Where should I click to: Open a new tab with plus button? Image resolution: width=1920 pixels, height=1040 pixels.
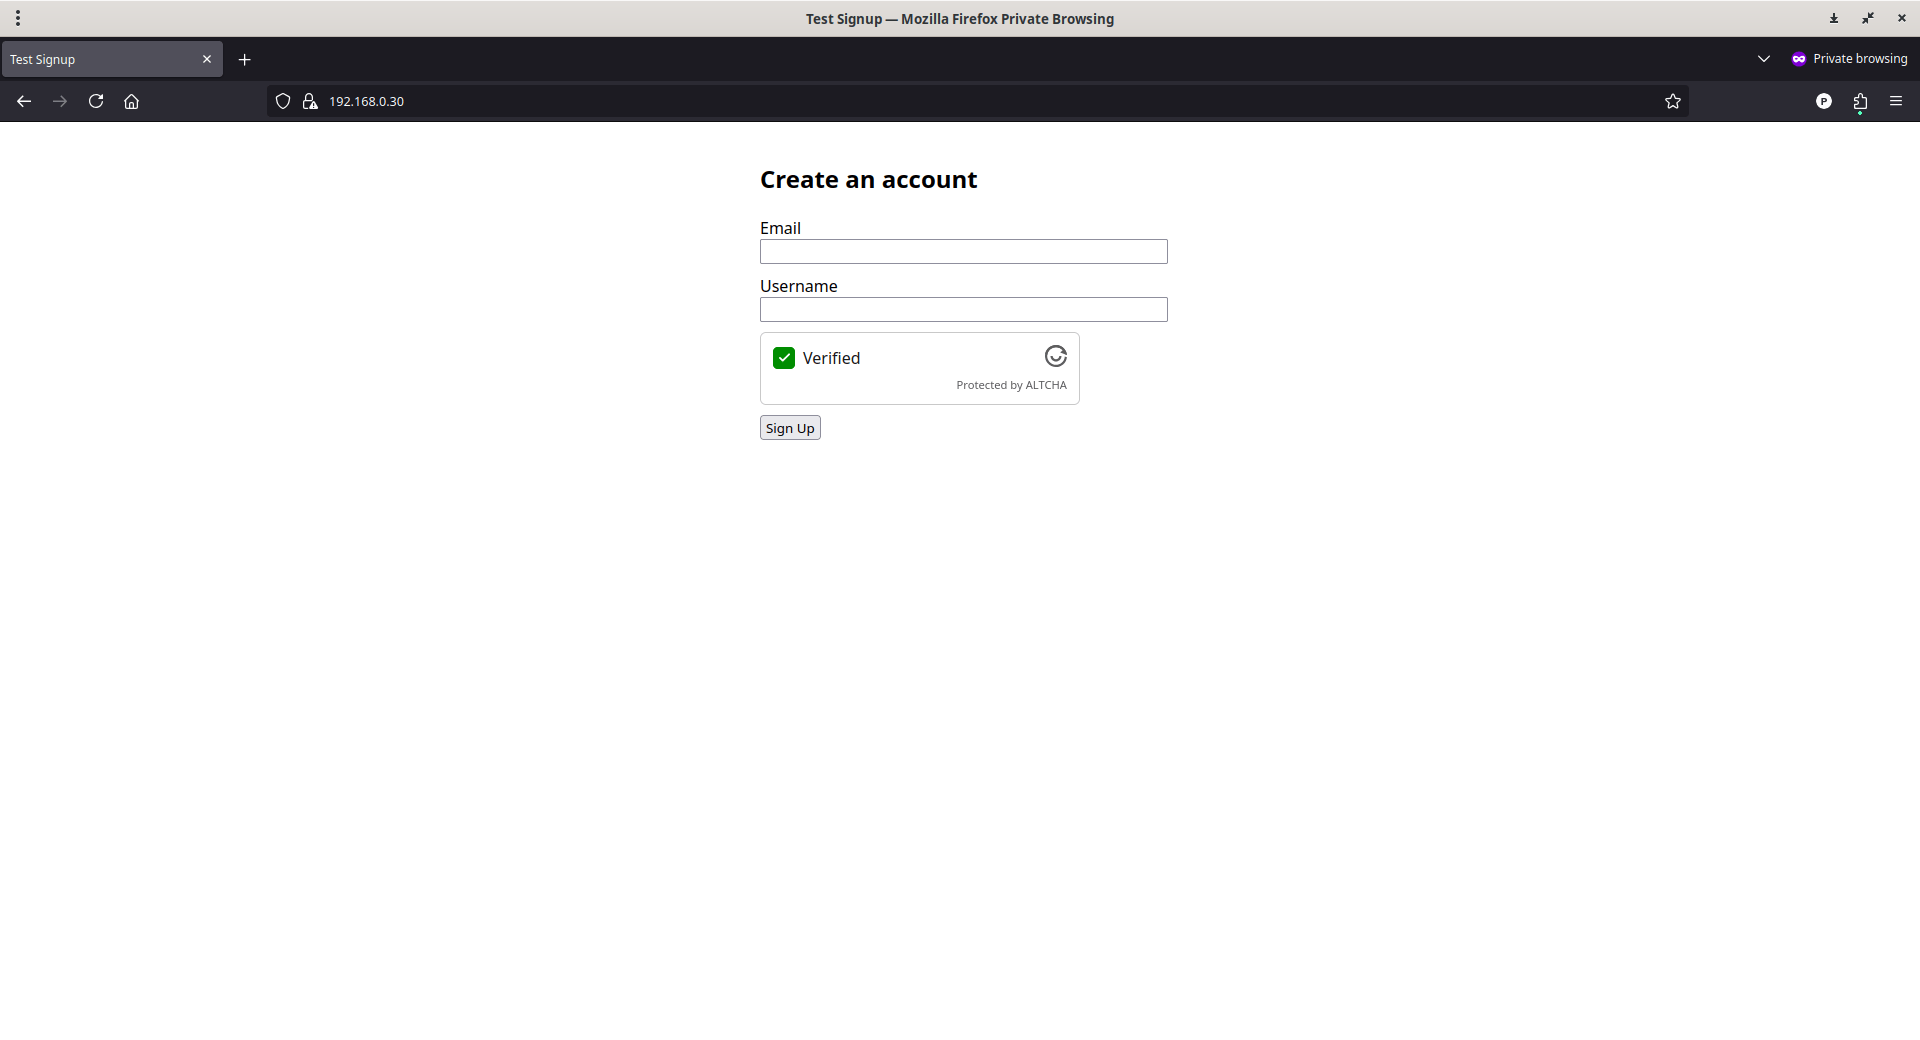click(244, 59)
